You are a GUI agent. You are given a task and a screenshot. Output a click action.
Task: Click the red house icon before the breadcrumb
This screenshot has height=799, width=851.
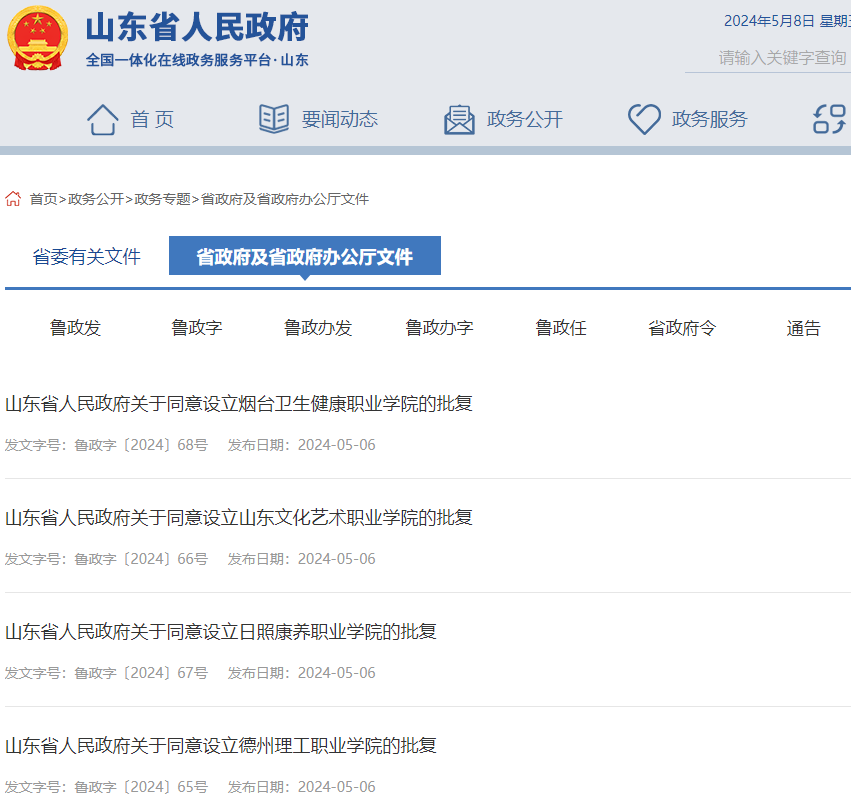pos(13,199)
